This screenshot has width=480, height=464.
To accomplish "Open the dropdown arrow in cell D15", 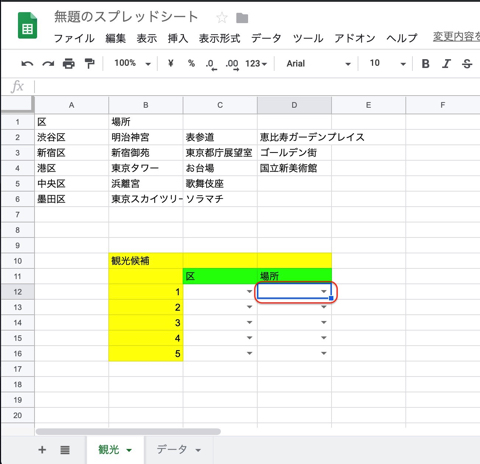I will pos(324,338).
